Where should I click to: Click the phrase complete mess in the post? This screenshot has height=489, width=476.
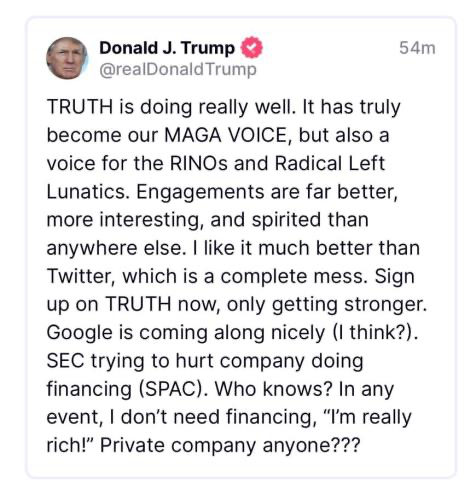pyautogui.click(x=292, y=276)
